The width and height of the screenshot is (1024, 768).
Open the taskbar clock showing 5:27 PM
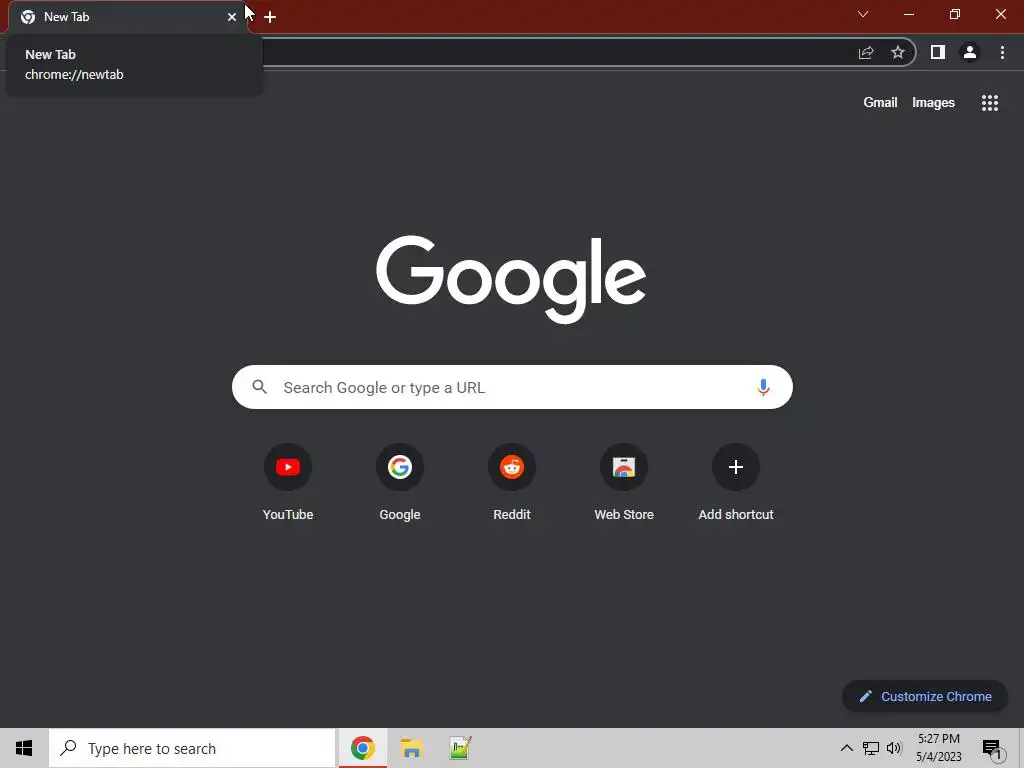click(938, 748)
